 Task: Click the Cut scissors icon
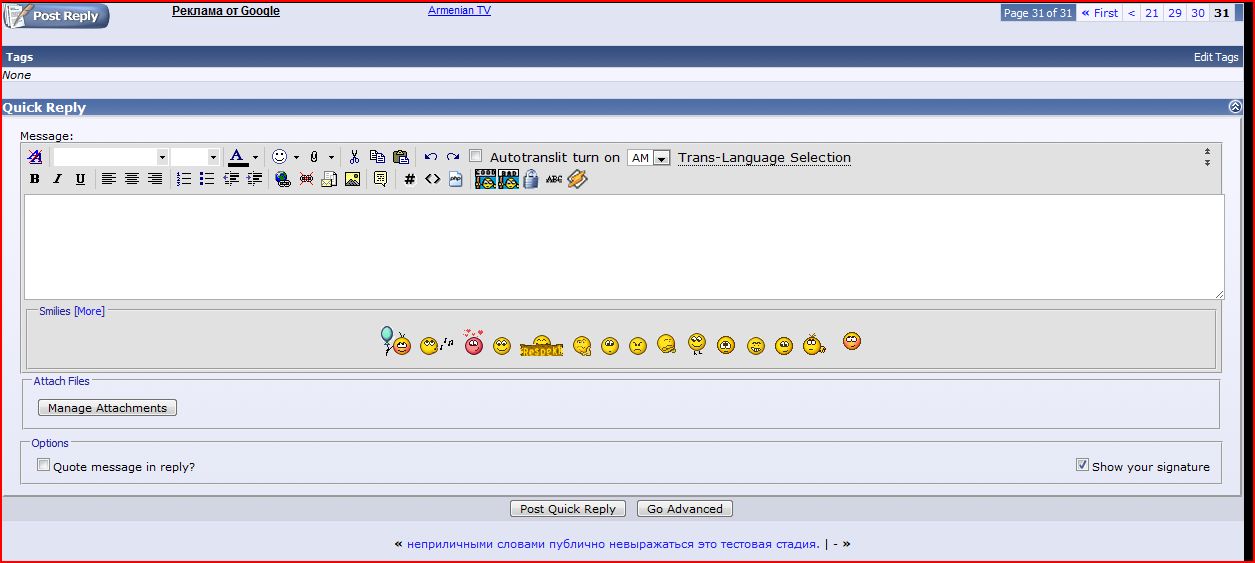(x=354, y=157)
